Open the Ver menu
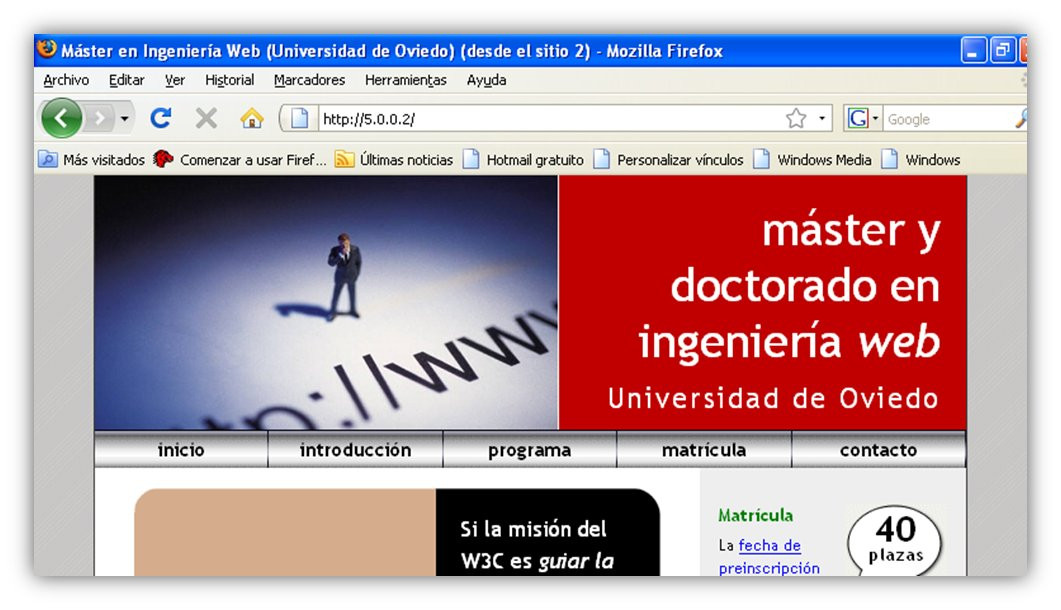 pyautogui.click(x=175, y=80)
